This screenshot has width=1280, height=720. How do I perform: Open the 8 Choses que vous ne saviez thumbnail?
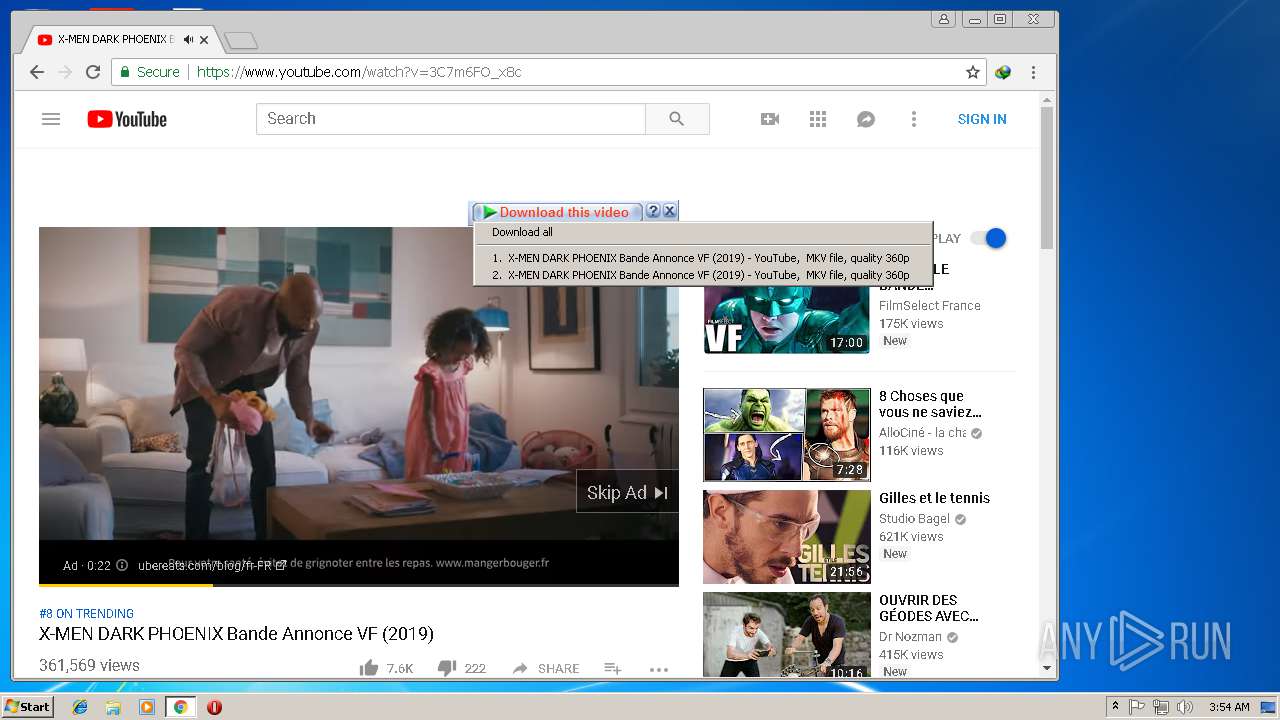click(787, 435)
